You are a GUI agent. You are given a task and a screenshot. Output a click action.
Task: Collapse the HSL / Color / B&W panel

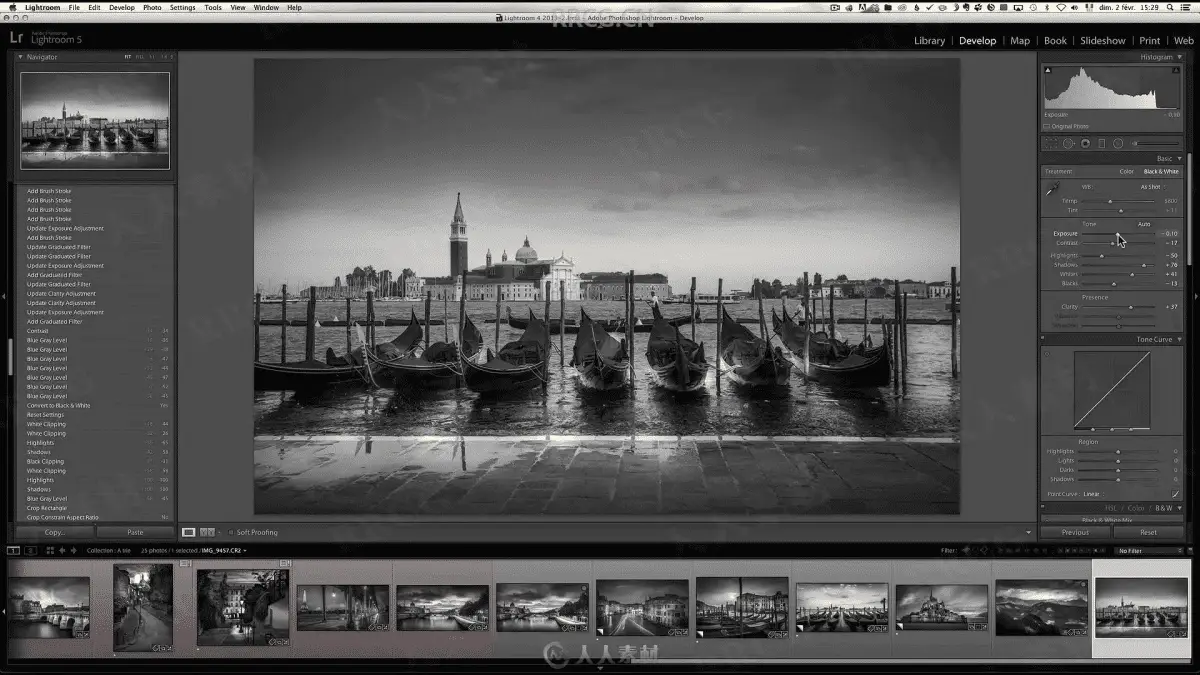point(1179,508)
